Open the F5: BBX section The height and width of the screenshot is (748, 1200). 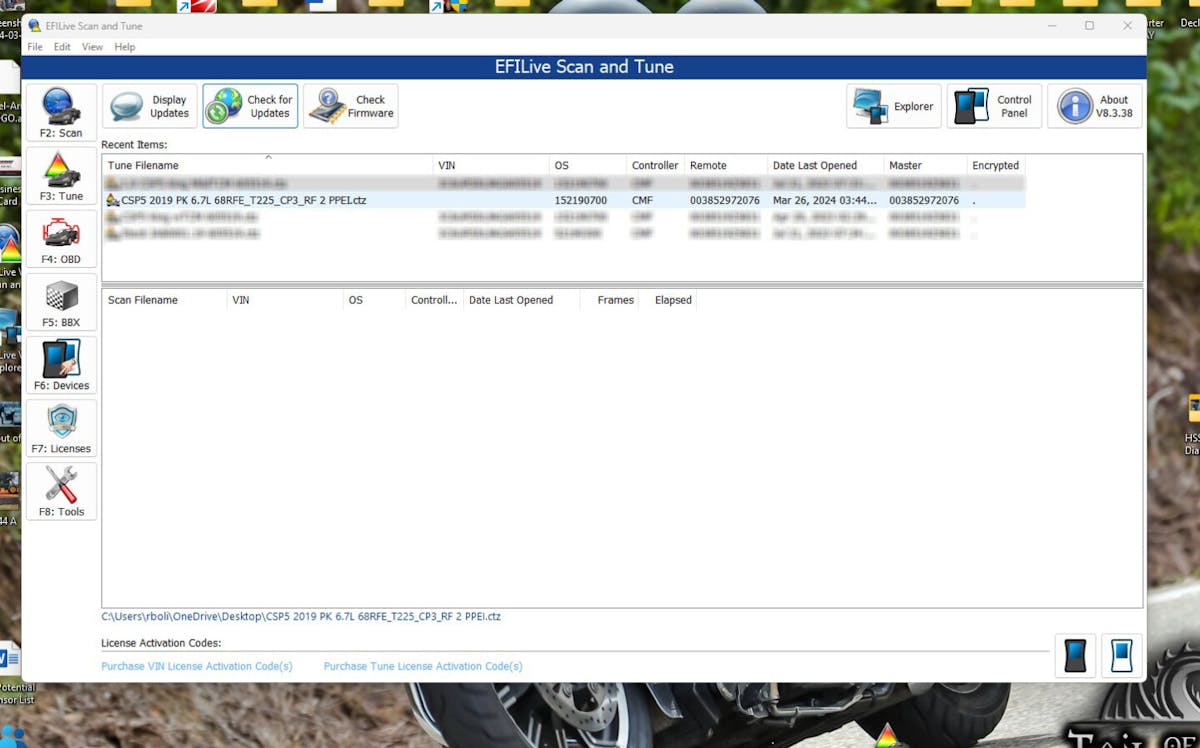[x=61, y=302]
